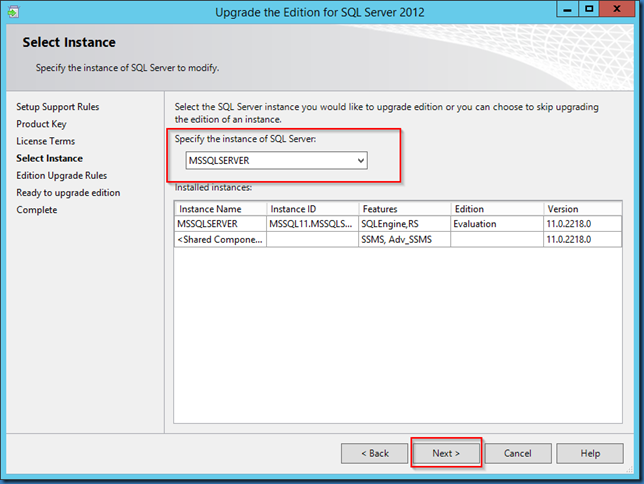Sort by Instance ID column header
644x484 pixels.
[313, 209]
